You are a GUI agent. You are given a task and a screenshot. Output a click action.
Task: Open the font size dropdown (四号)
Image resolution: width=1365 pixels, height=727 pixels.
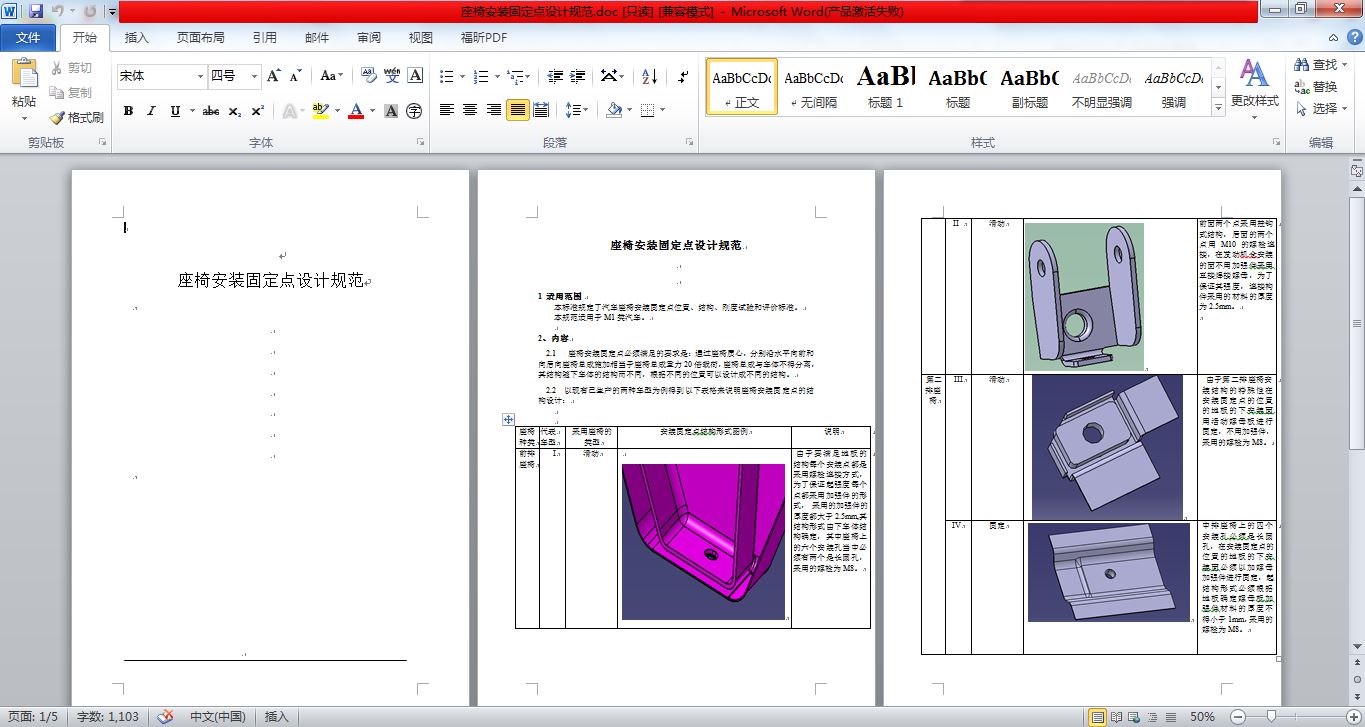(254, 76)
